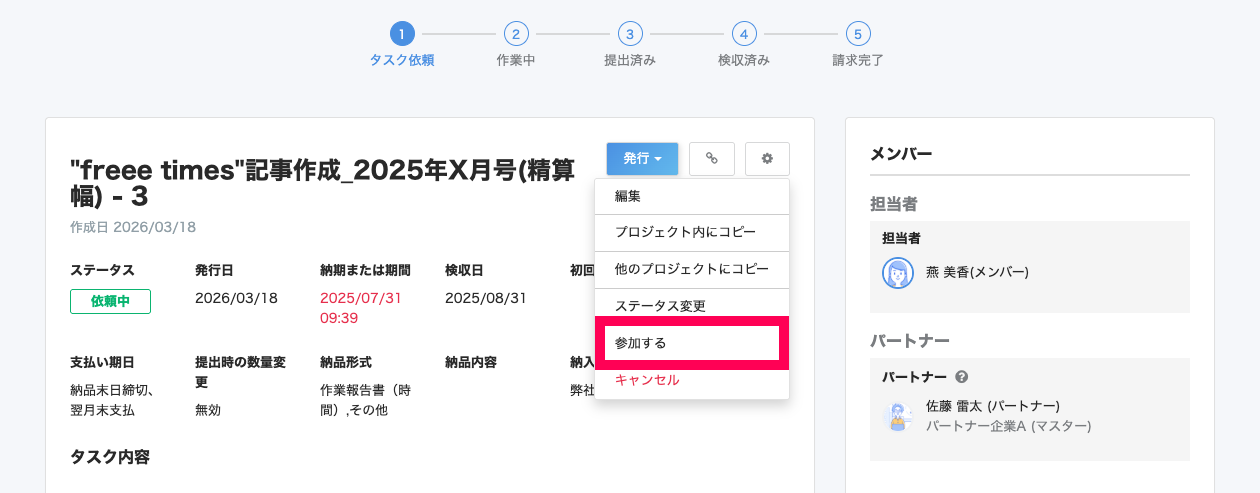Viewport: 1260px width, 493px height.
Task: Click step 2 circle 作業中
Action: (x=515, y=34)
